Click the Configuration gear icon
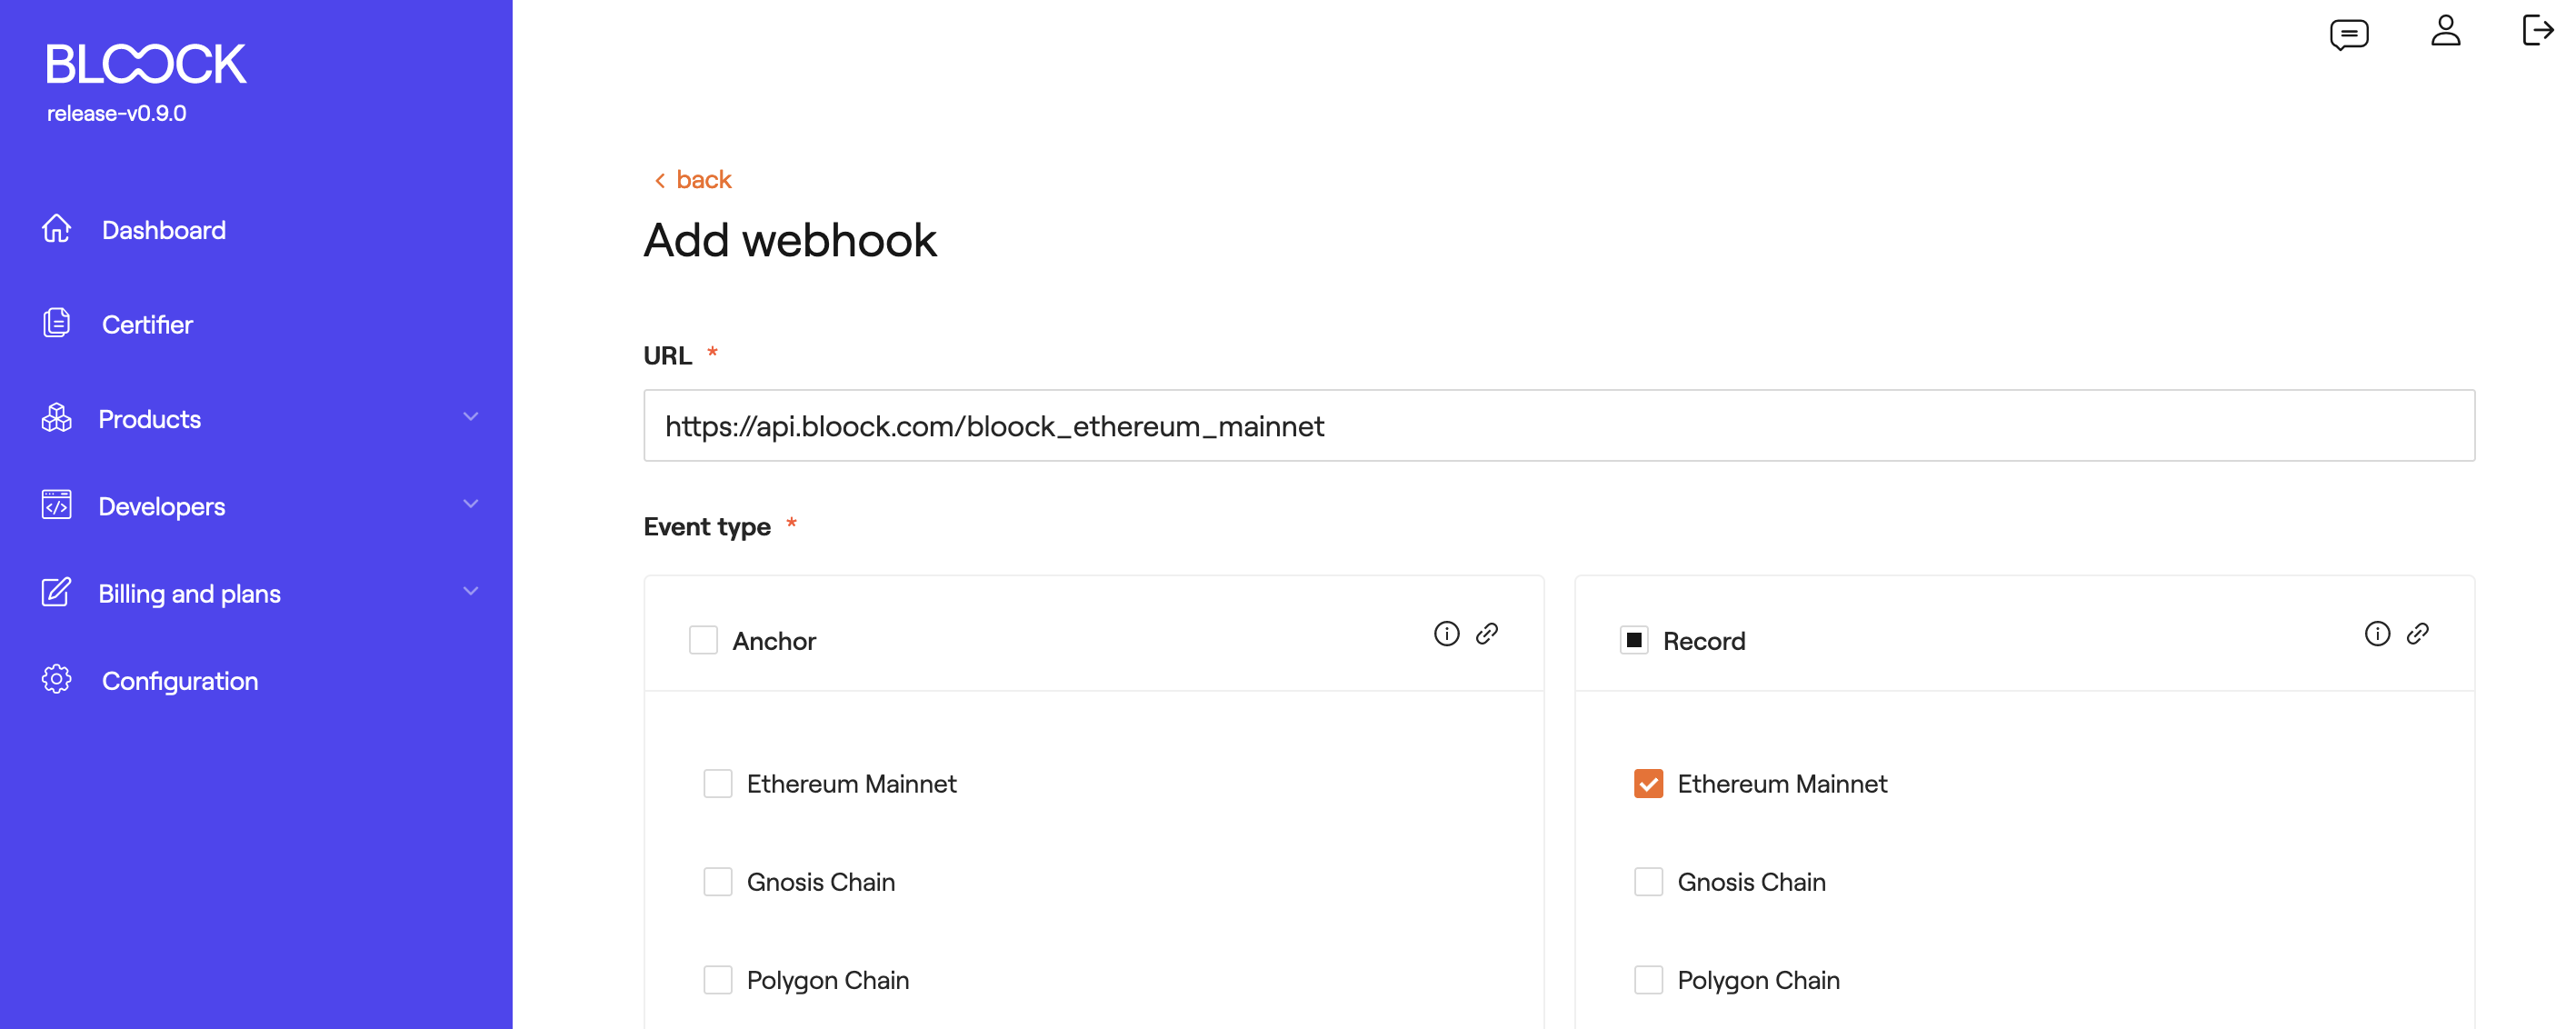Viewport: 2576px width, 1029px height. coord(56,679)
